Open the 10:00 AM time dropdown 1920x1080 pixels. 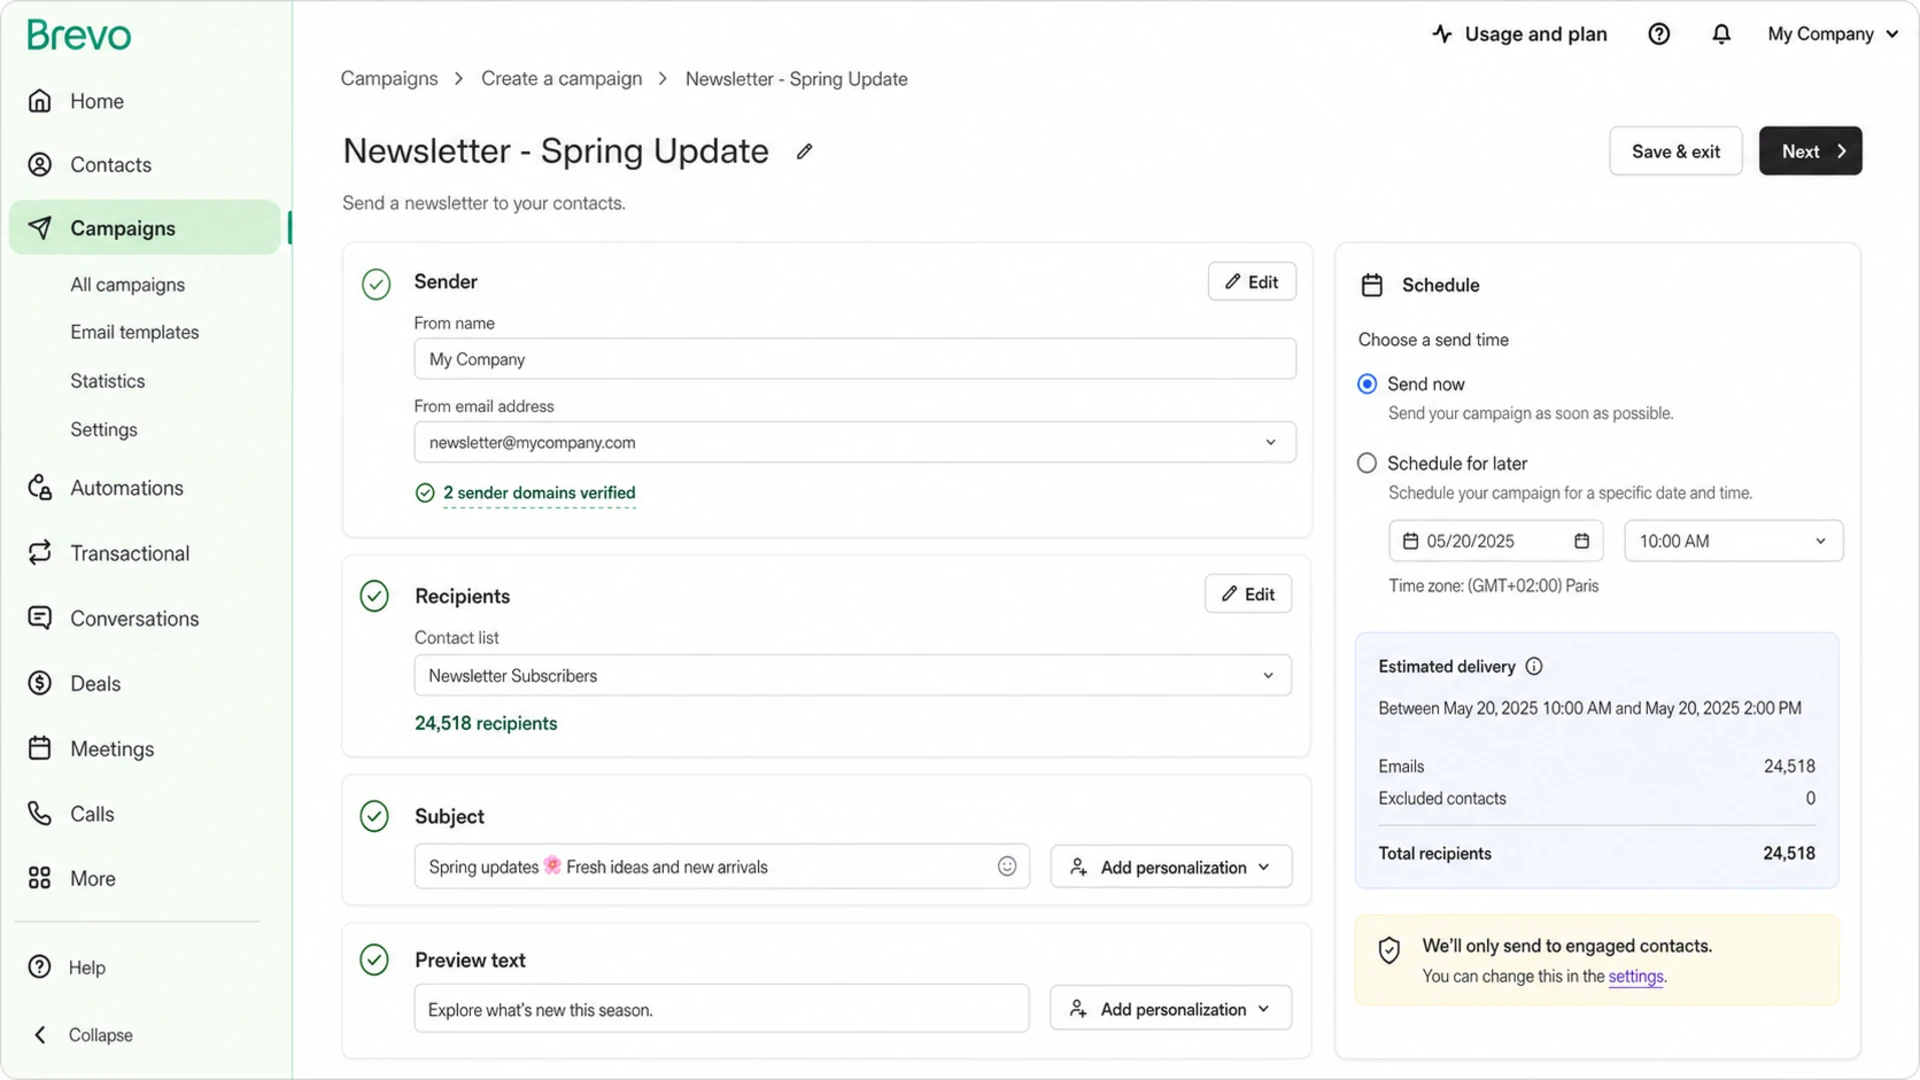coord(1733,541)
